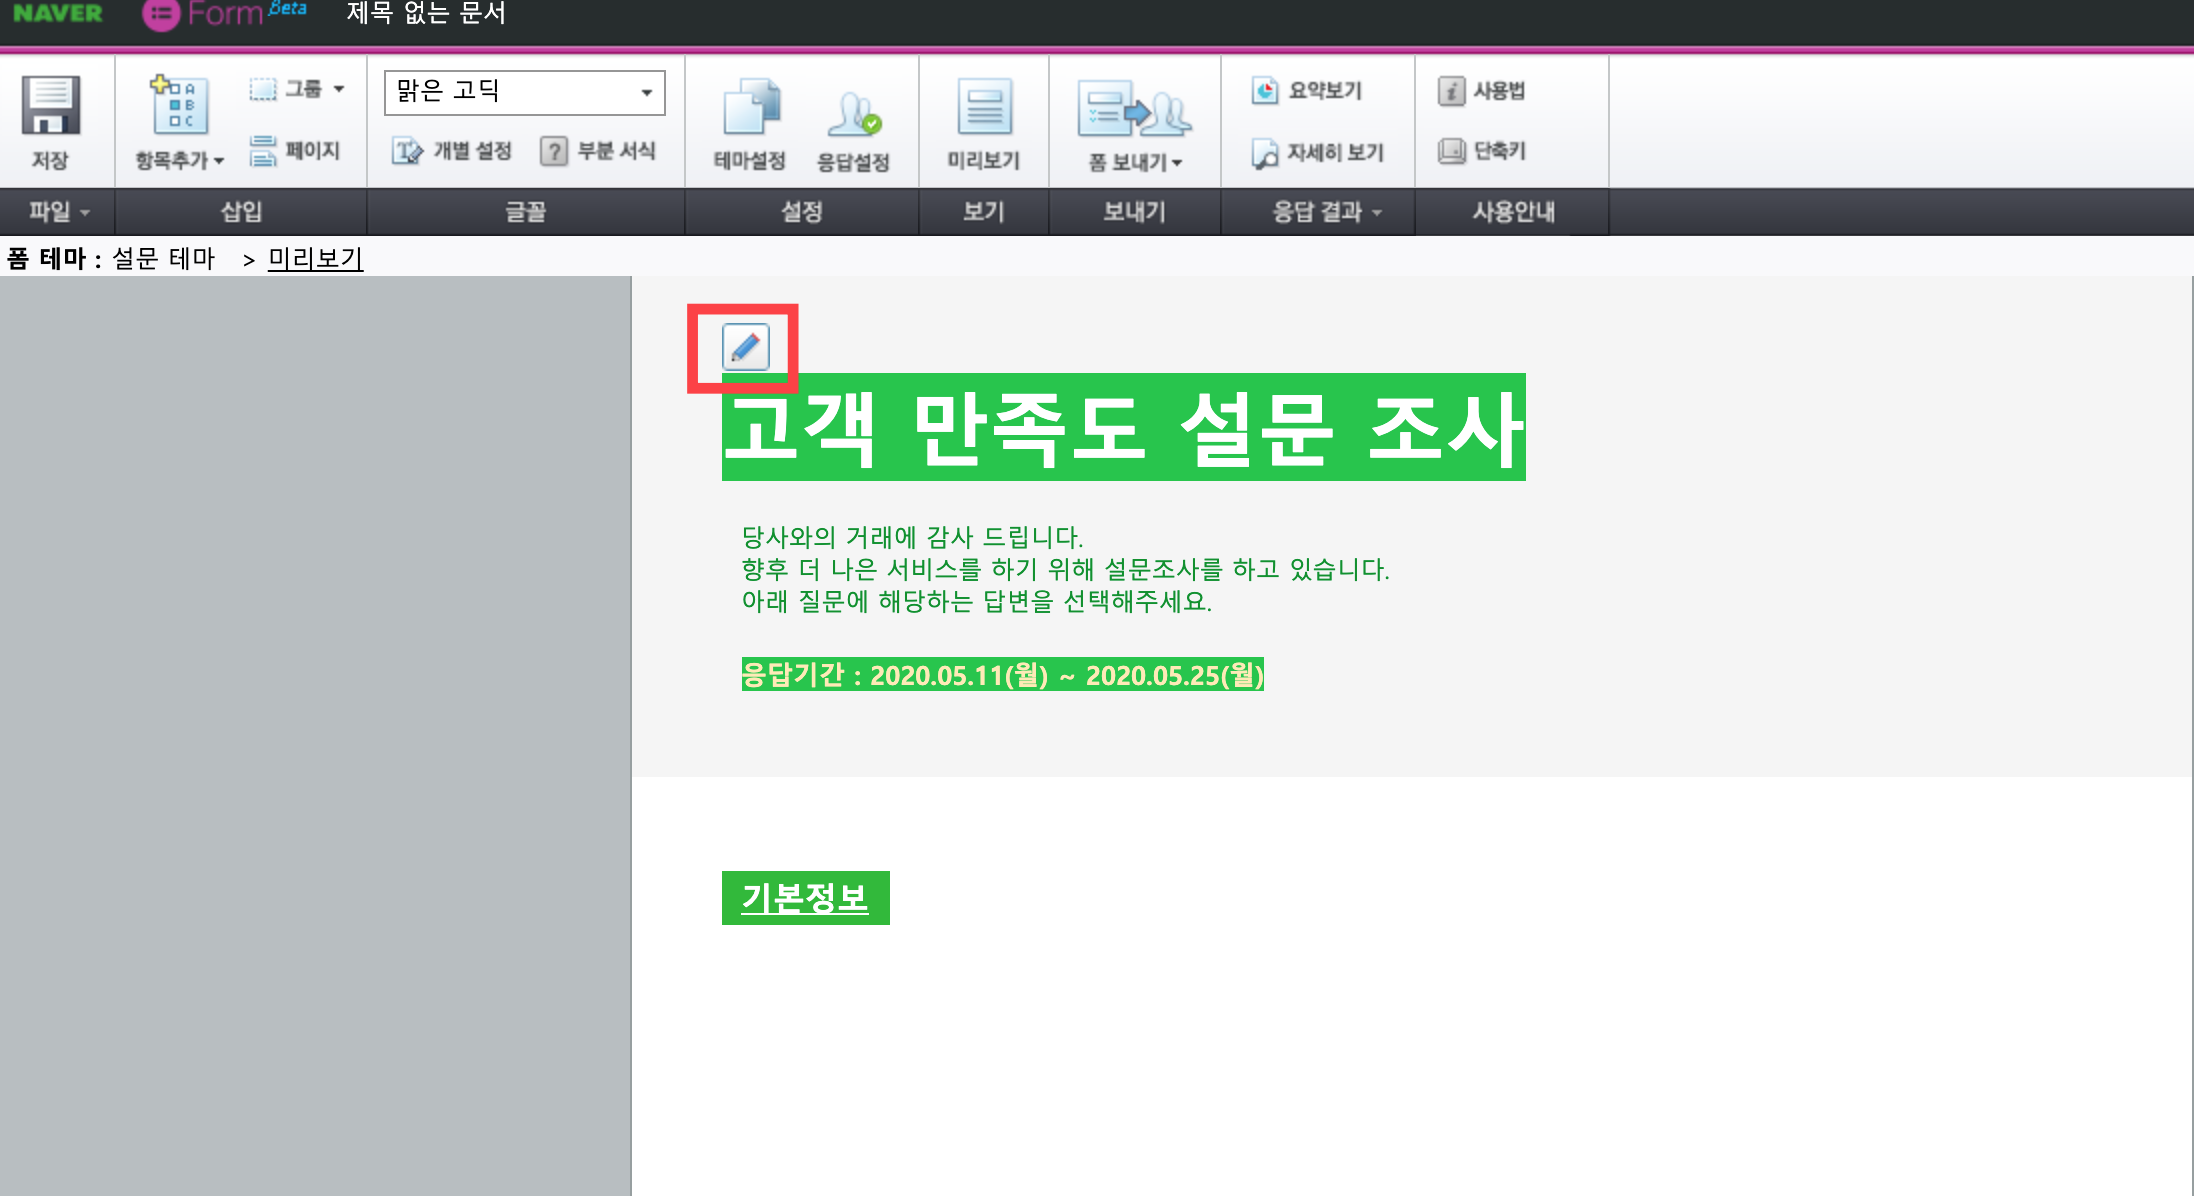Open 요약보기 summary view
Image resolution: width=2194 pixels, height=1196 pixels.
[x=1307, y=91]
